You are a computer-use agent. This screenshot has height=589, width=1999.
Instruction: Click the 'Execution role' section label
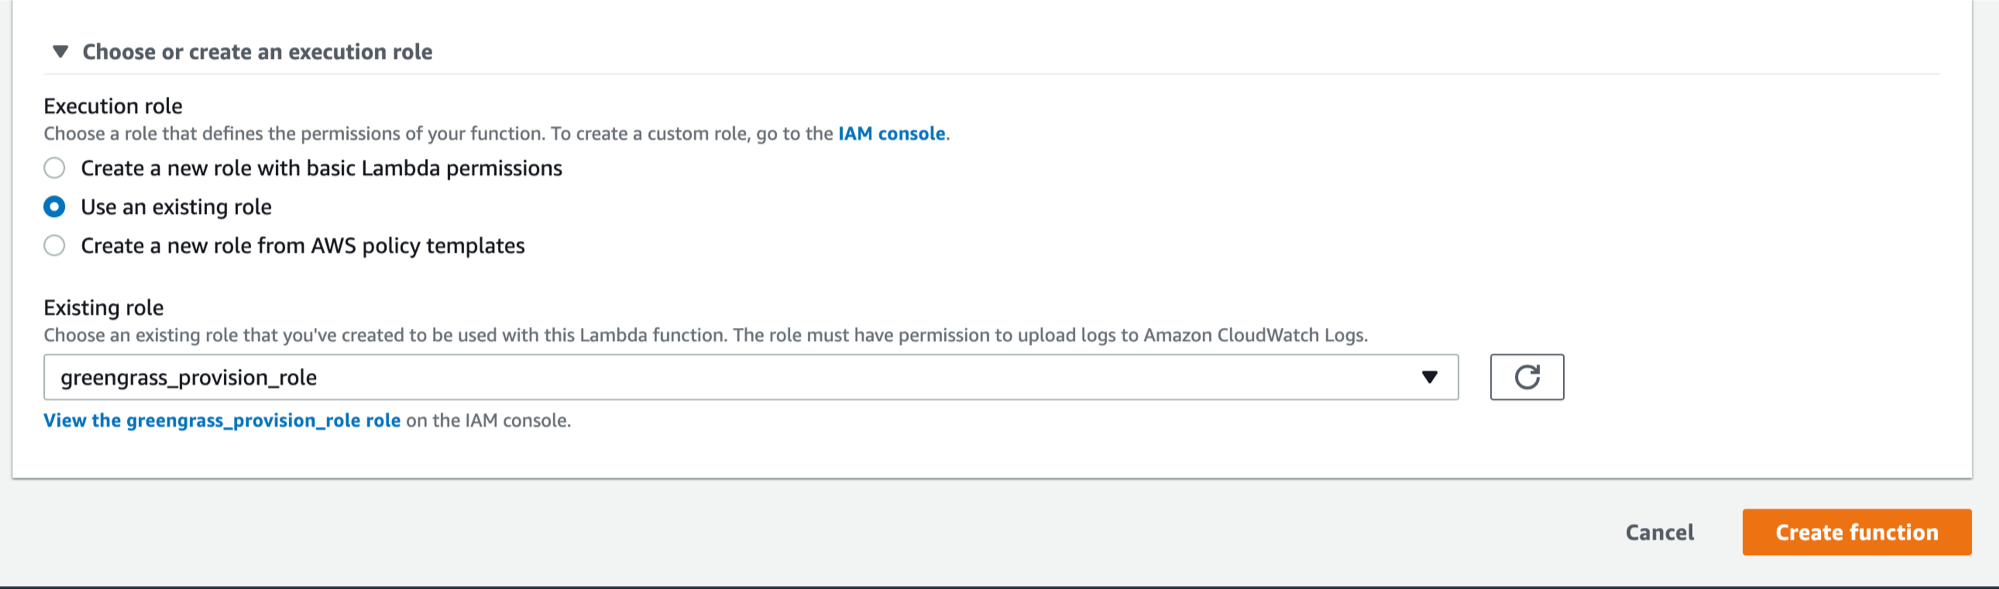click(x=113, y=106)
